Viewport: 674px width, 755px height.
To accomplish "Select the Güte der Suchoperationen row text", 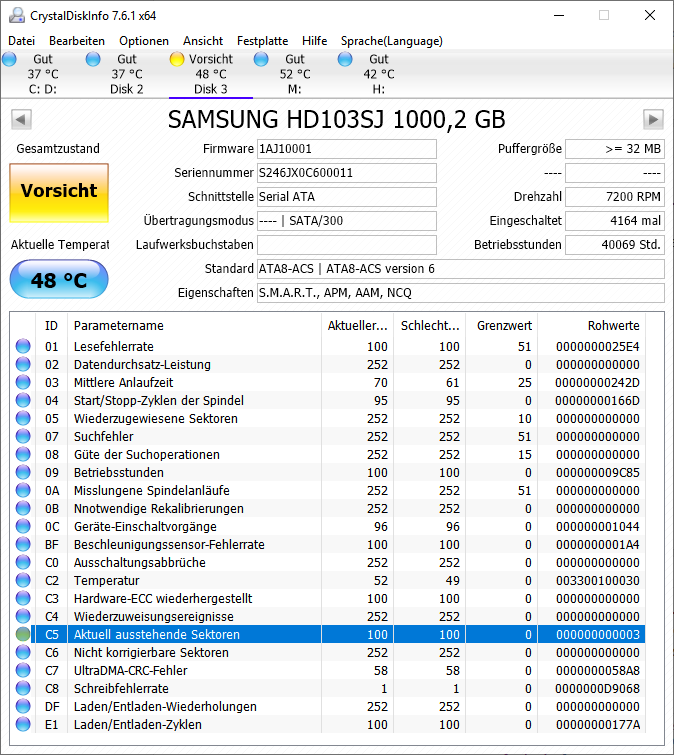I will pos(147,455).
